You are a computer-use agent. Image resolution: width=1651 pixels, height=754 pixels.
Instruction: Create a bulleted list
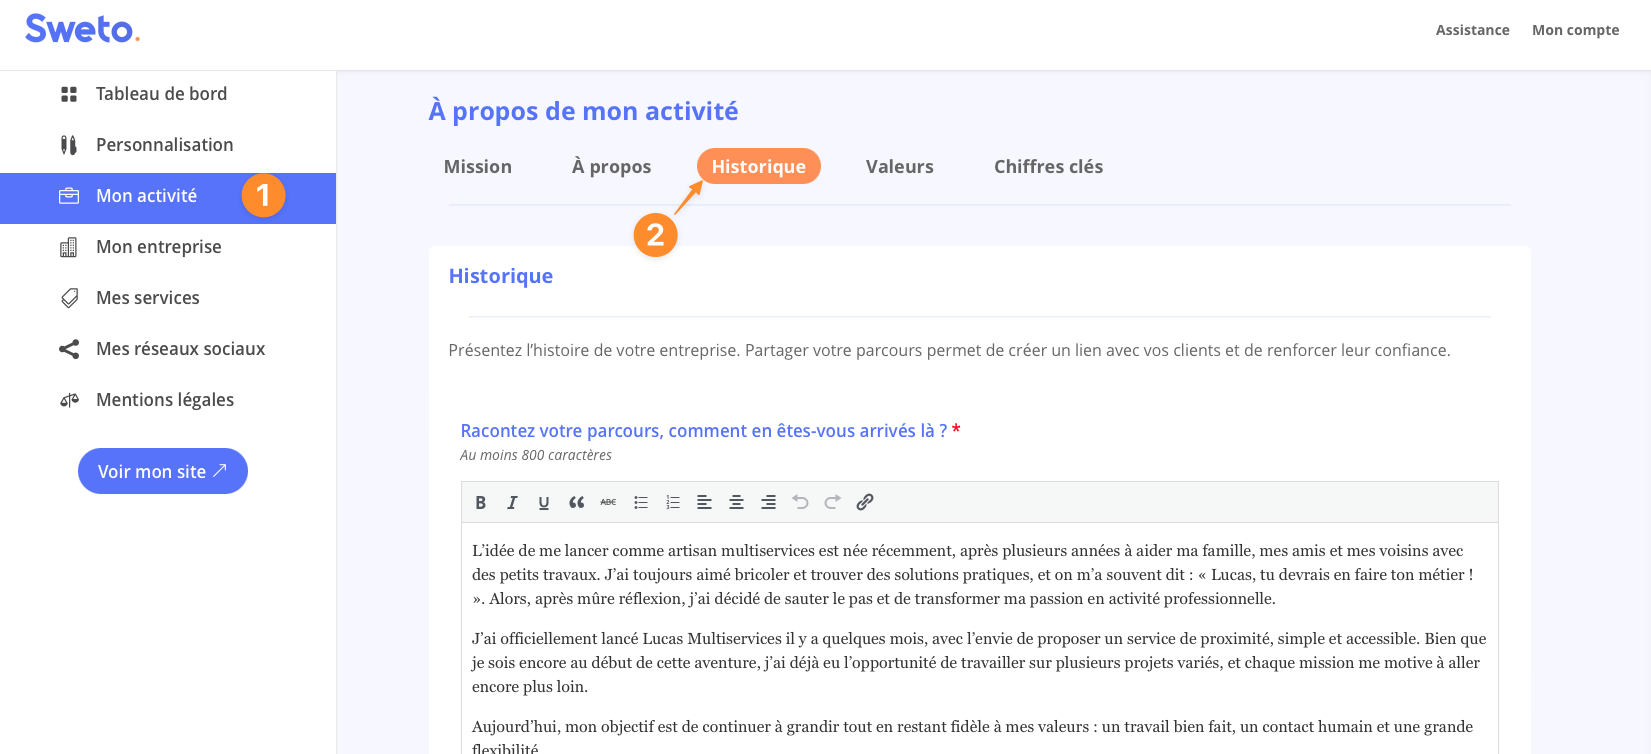641,503
